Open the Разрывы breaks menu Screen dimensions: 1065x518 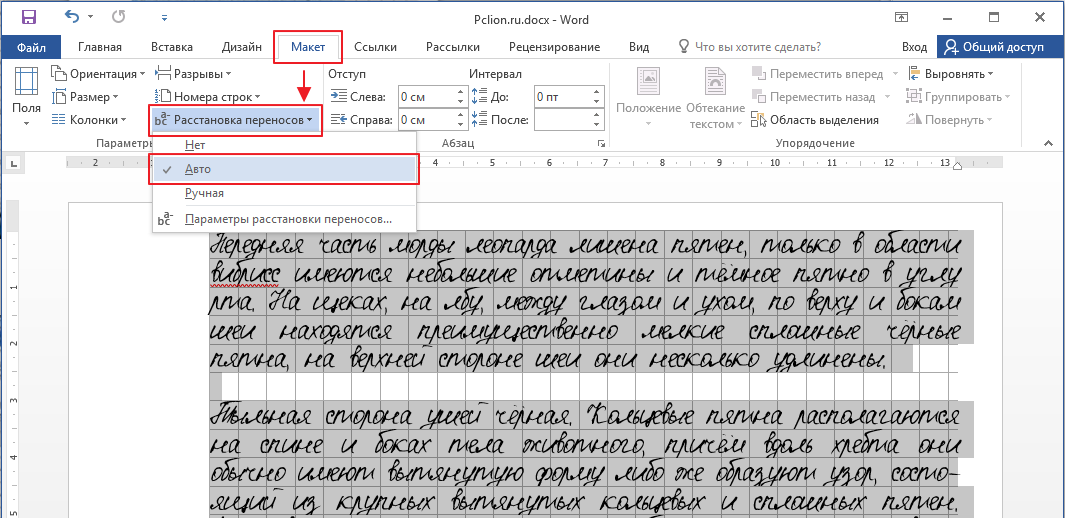(197, 74)
